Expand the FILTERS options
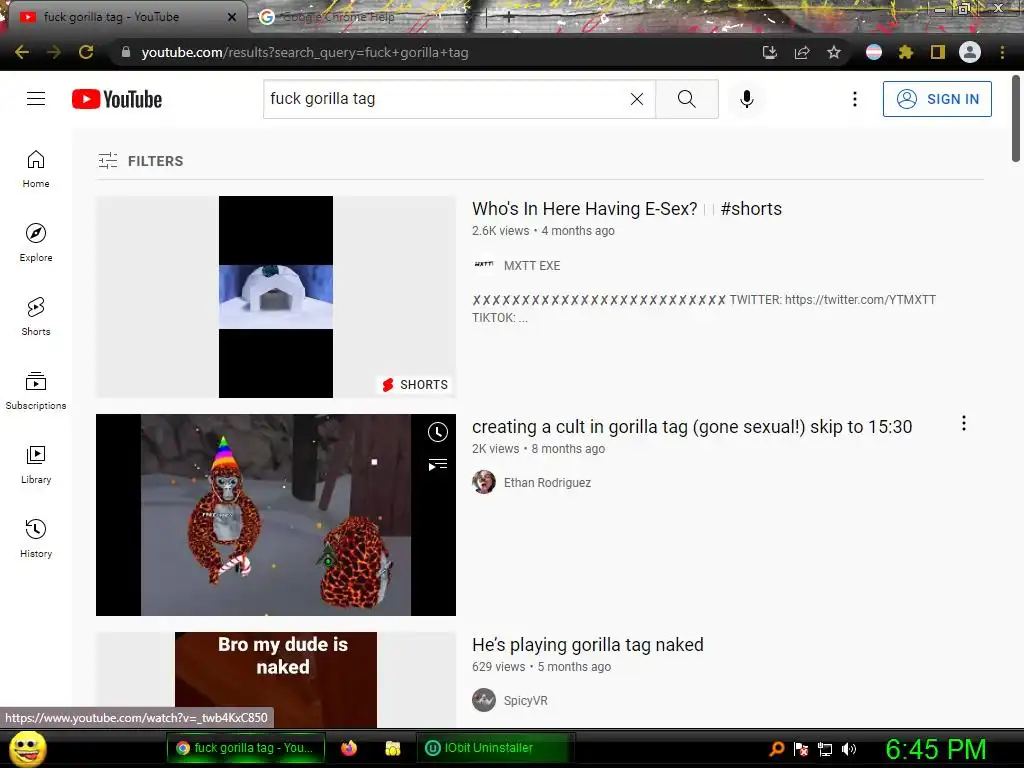 (x=140, y=161)
